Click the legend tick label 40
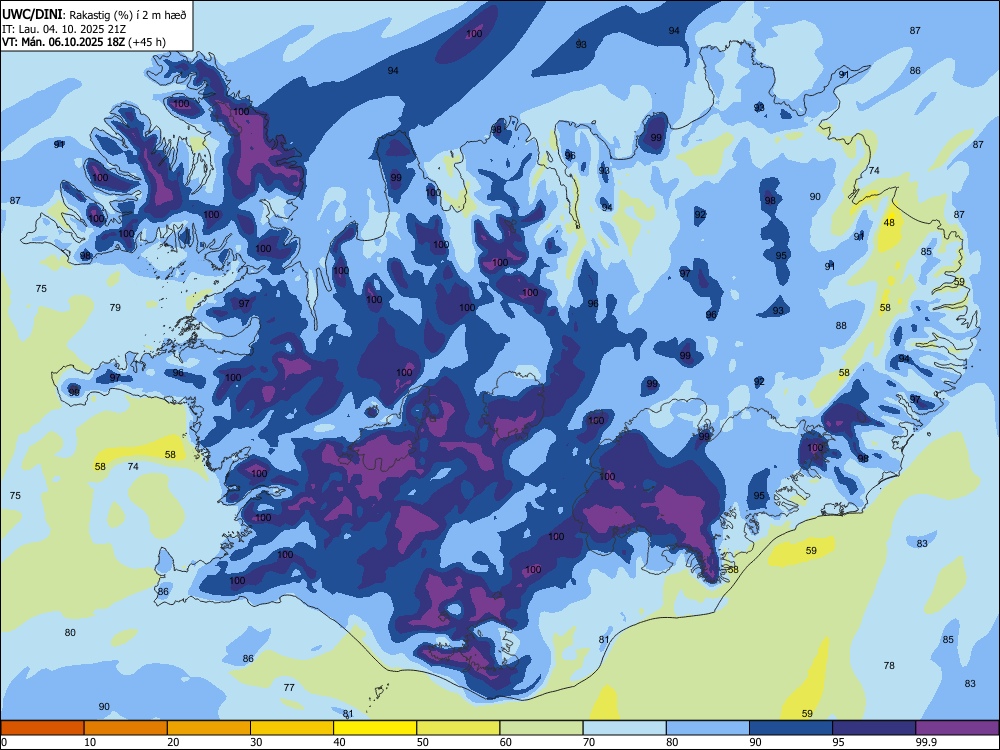The width and height of the screenshot is (1000, 750). [x=339, y=742]
